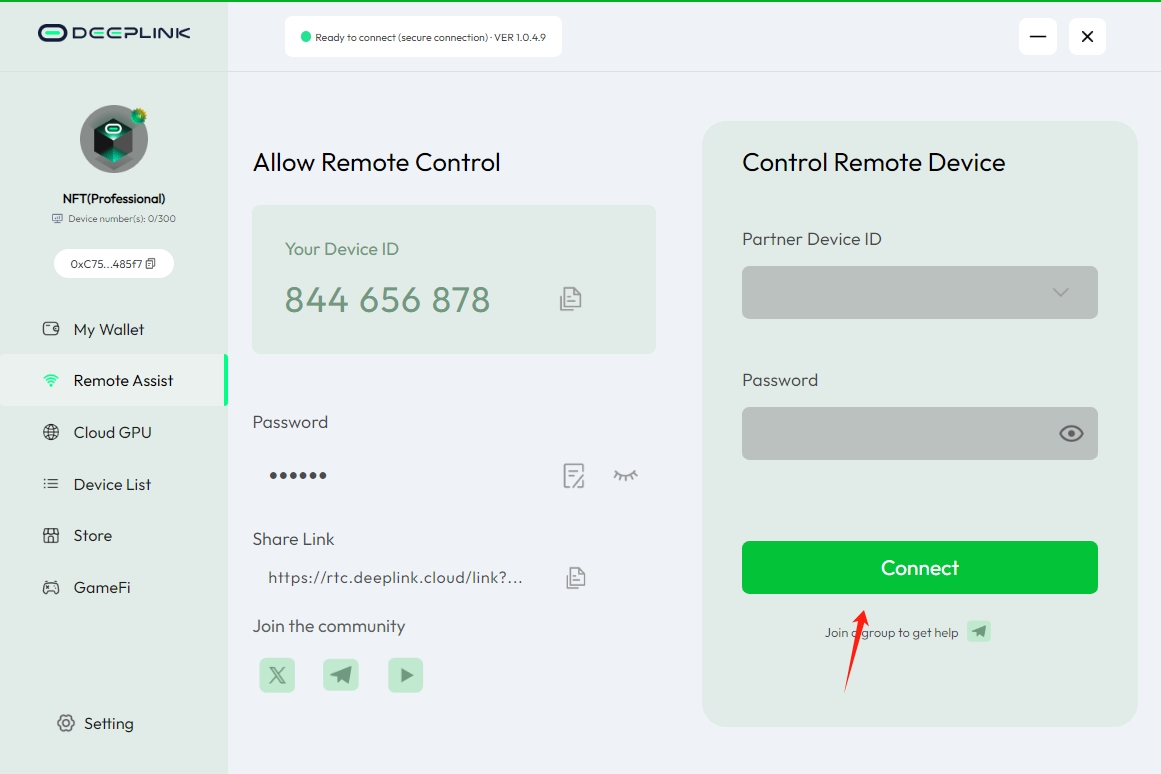Click the share link URL text
The image size is (1161, 774).
(395, 578)
